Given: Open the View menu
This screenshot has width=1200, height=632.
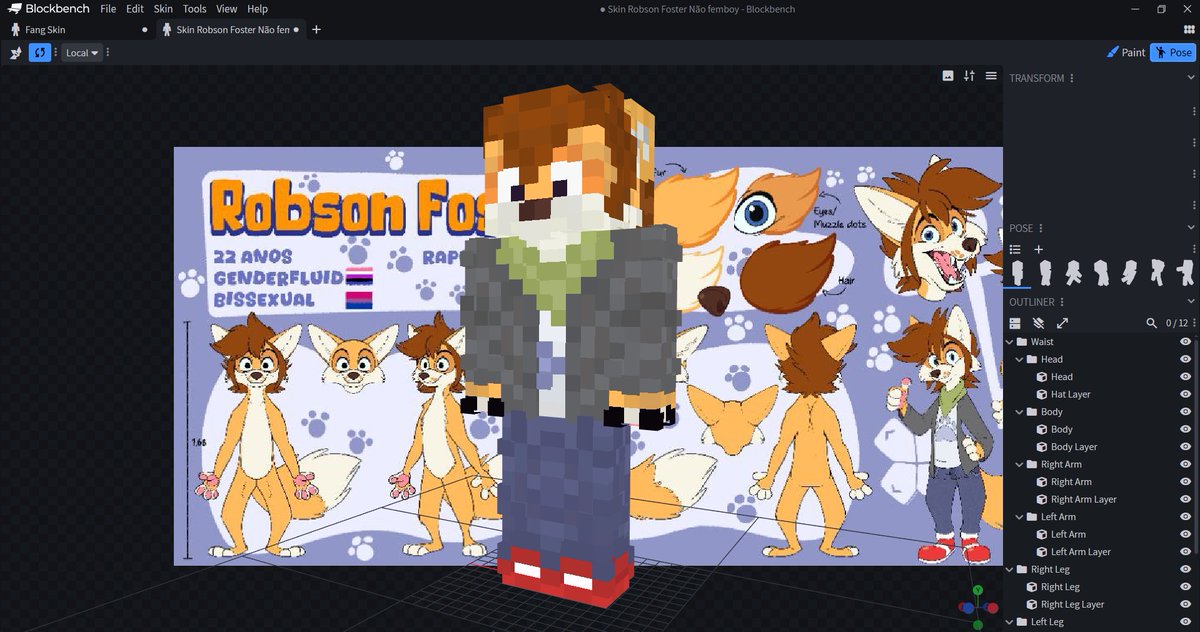Looking at the screenshot, I should point(227,9).
